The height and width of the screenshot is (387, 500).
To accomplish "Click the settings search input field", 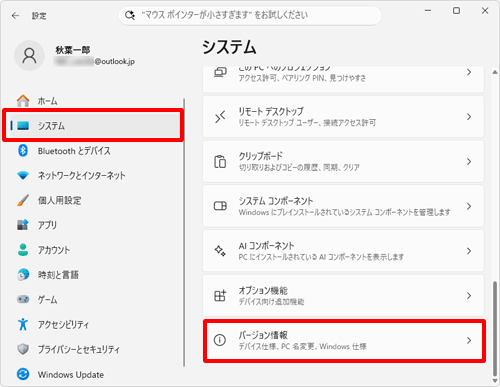I will coord(250,15).
